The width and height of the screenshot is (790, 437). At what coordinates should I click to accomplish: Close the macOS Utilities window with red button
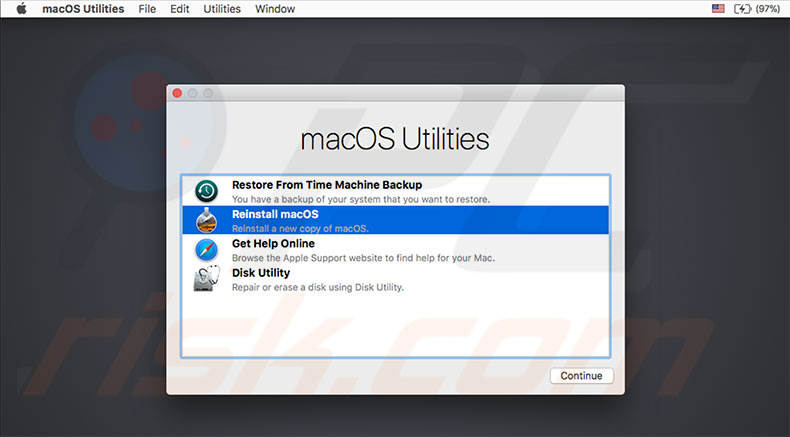177,93
